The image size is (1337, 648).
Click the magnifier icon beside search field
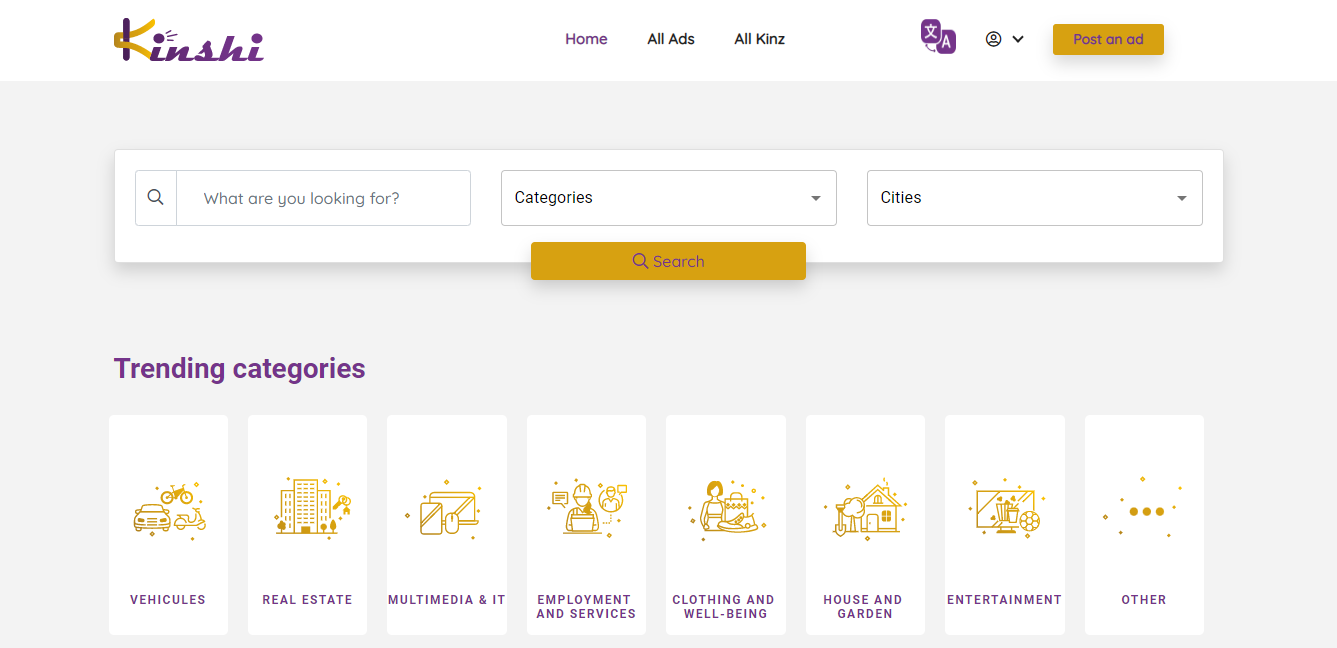tap(156, 198)
